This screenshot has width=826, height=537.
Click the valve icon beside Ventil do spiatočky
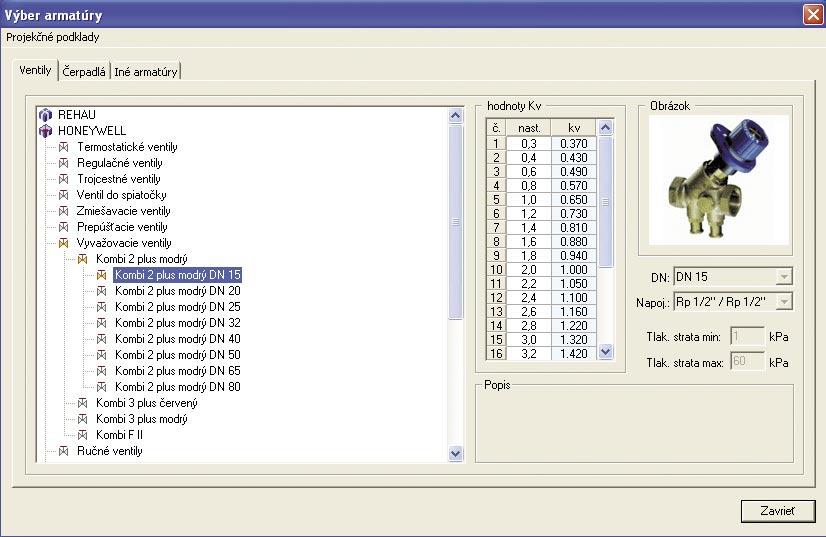[x=64, y=195]
